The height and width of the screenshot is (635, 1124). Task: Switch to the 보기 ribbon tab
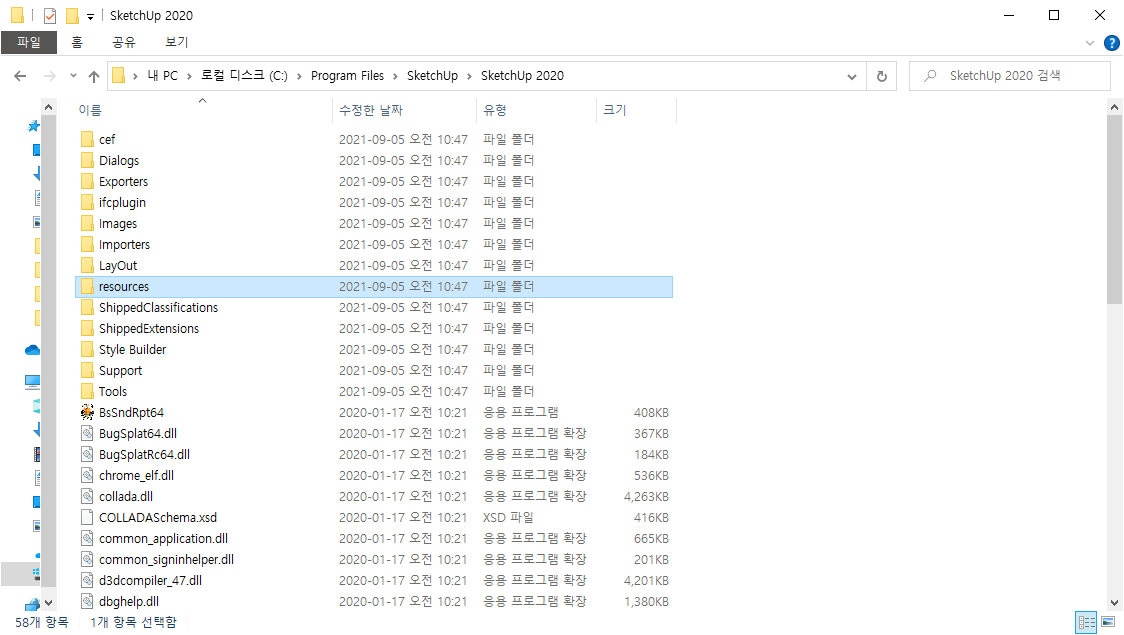[176, 42]
